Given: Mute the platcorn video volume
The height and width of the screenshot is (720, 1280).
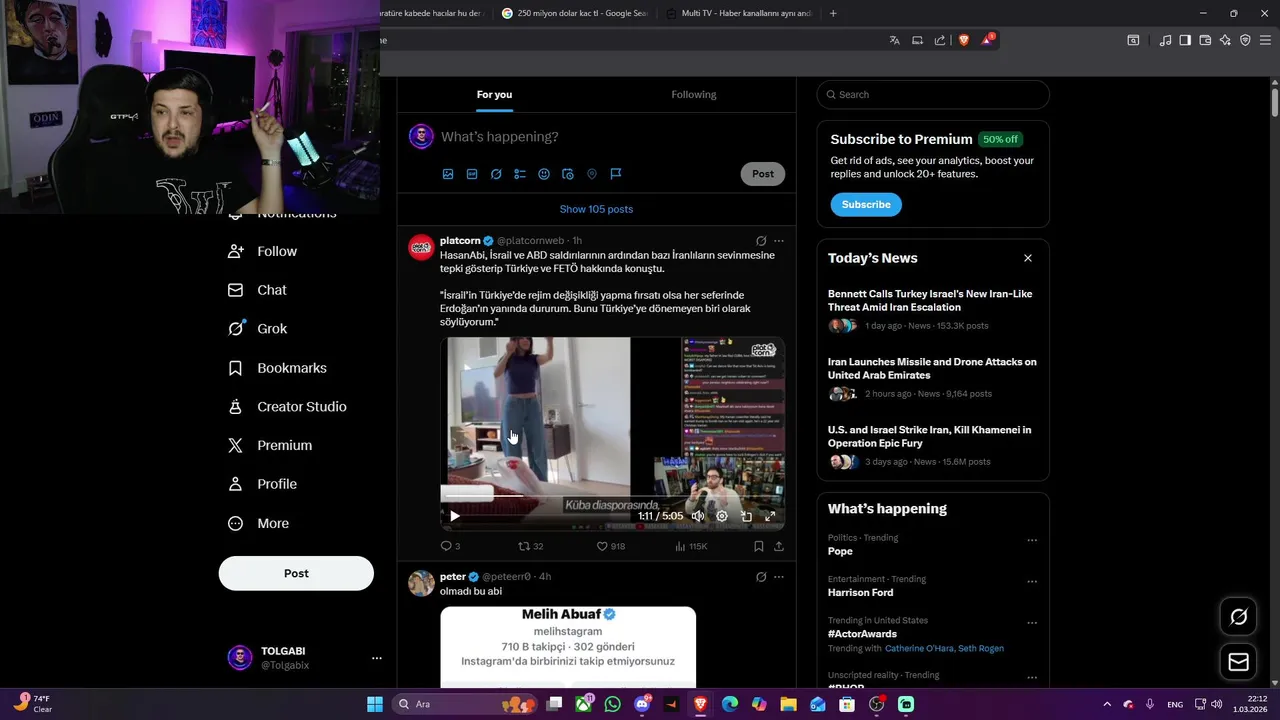Looking at the screenshot, I should [x=698, y=516].
